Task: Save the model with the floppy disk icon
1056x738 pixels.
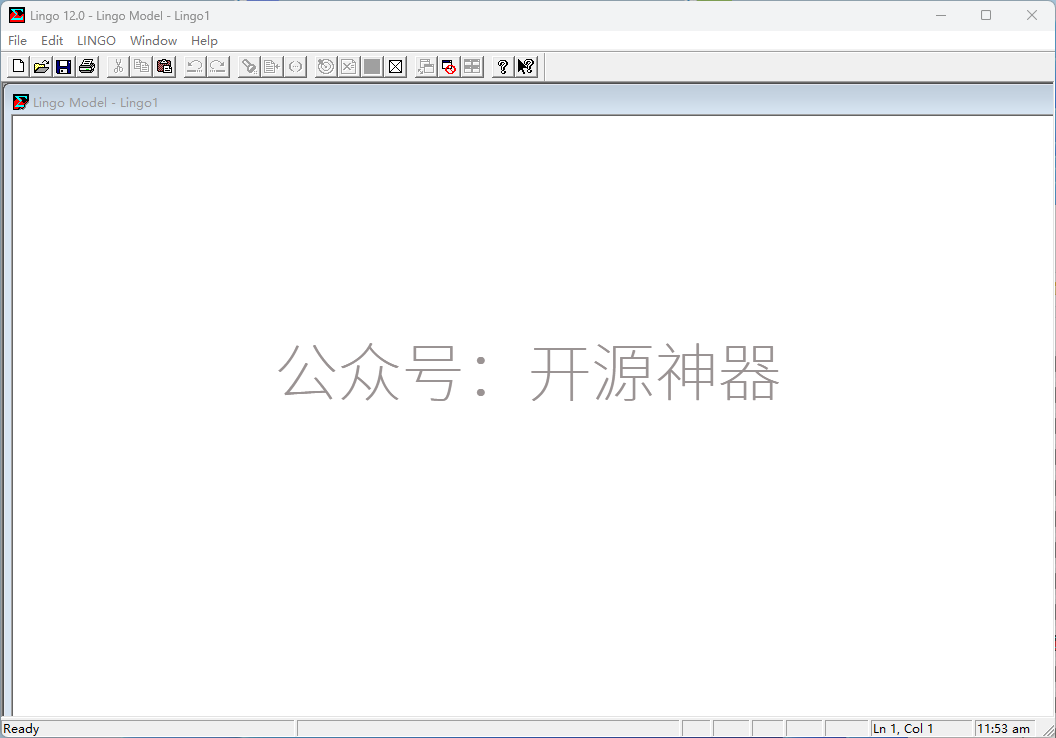Action: pyautogui.click(x=64, y=67)
